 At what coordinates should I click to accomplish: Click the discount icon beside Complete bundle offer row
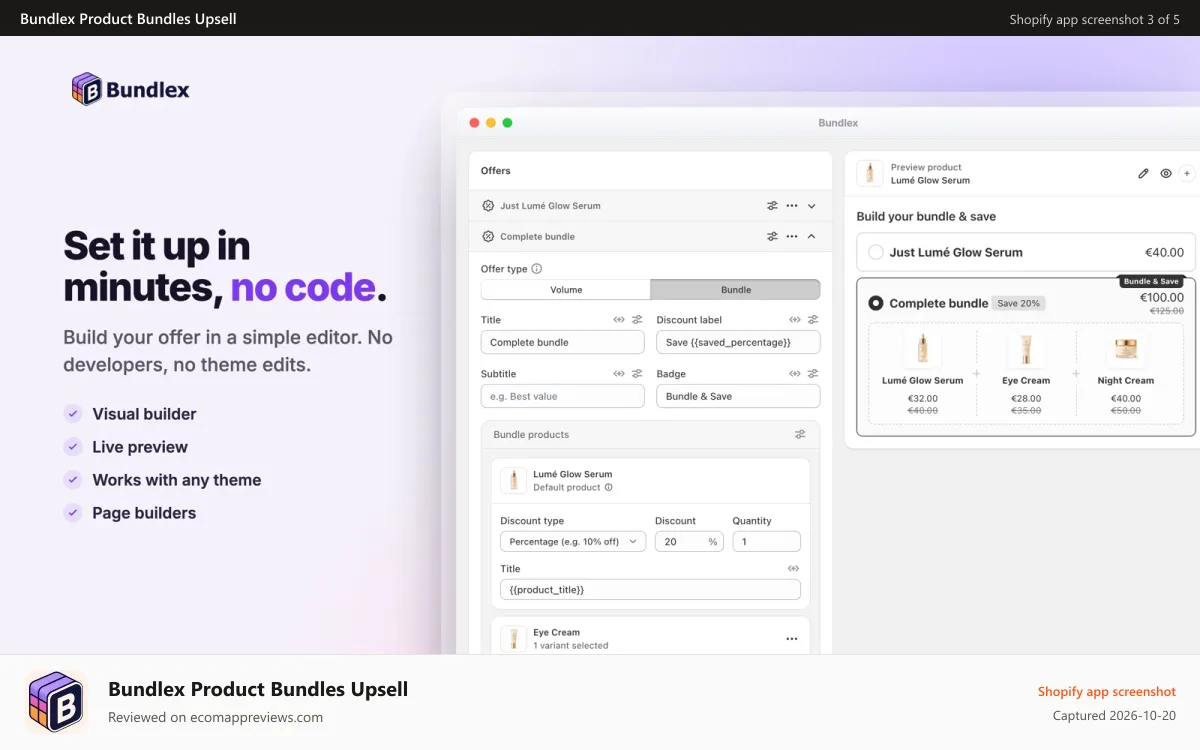click(488, 237)
